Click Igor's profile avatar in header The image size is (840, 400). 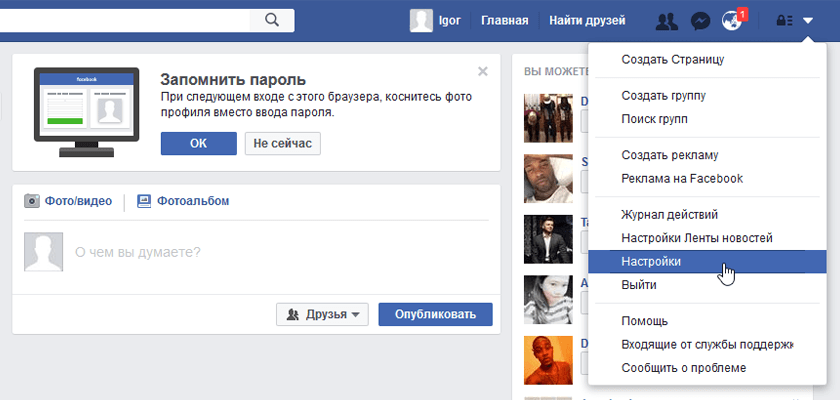pyautogui.click(x=422, y=21)
